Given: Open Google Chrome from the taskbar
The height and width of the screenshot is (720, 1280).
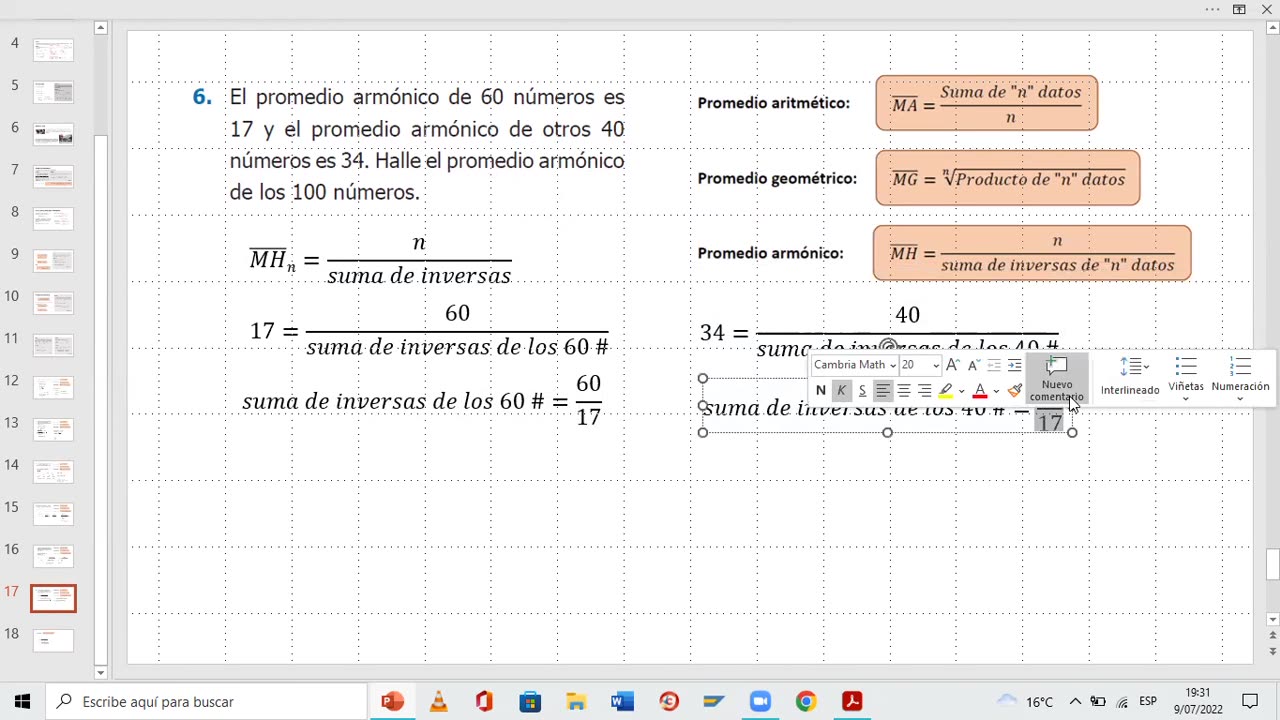Looking at the screenshot, I should (x=806, y=701).
